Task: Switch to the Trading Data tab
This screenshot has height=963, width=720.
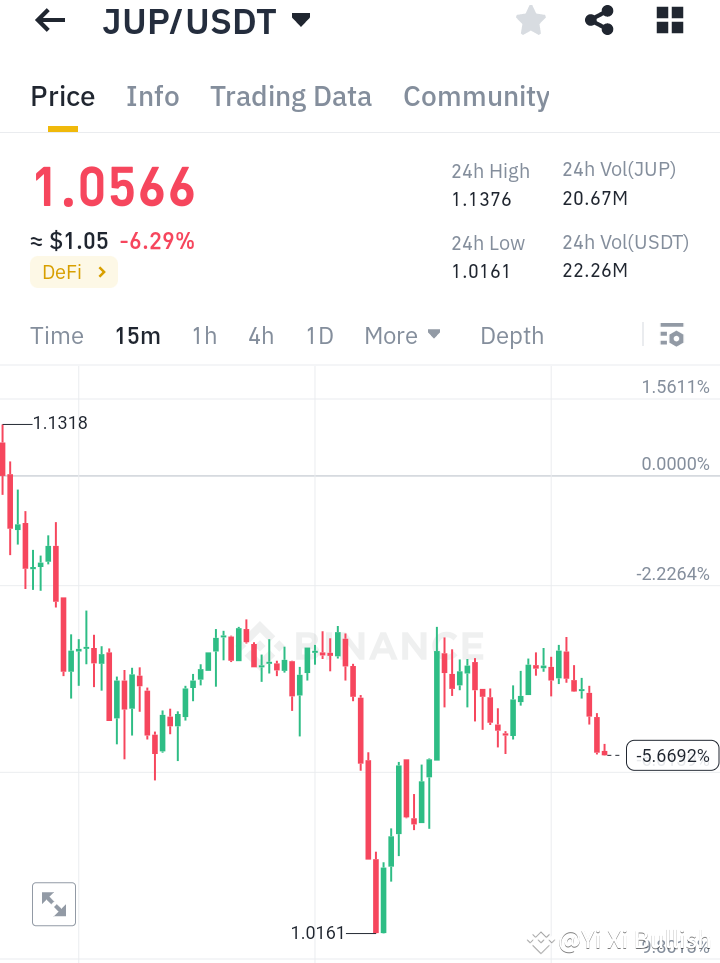Action: [x=291, y=96]
